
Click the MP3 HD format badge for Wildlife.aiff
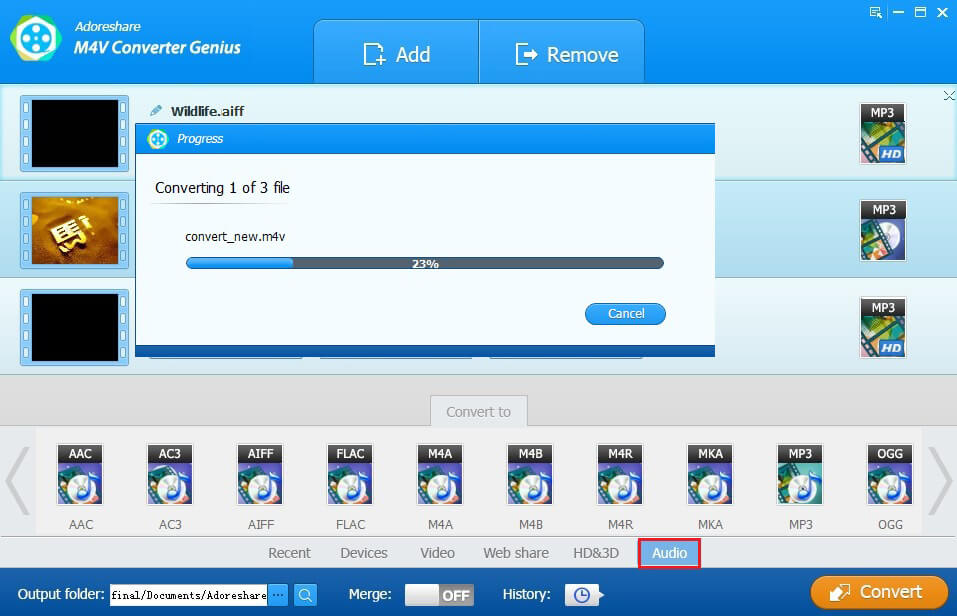coord(883,133)
